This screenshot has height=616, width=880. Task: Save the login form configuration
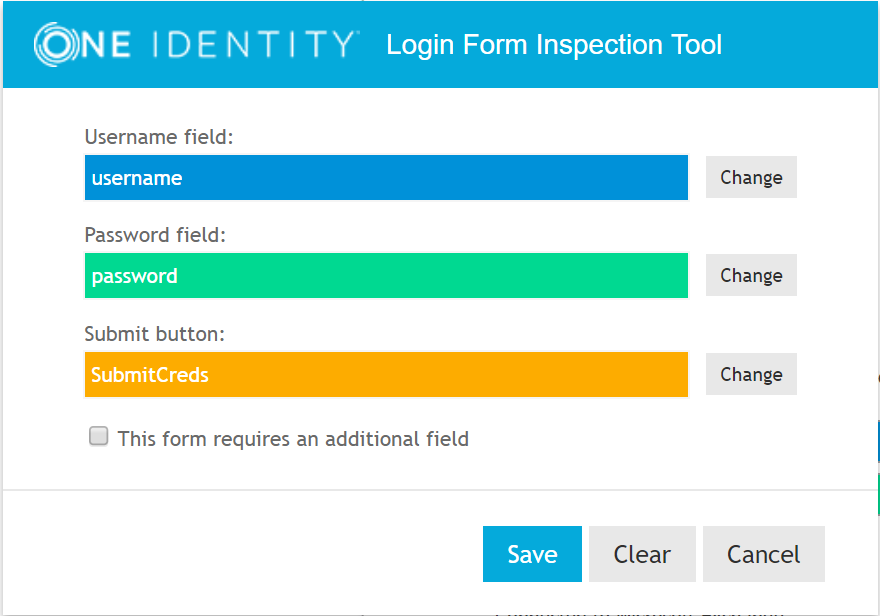(x=532, y=554)
